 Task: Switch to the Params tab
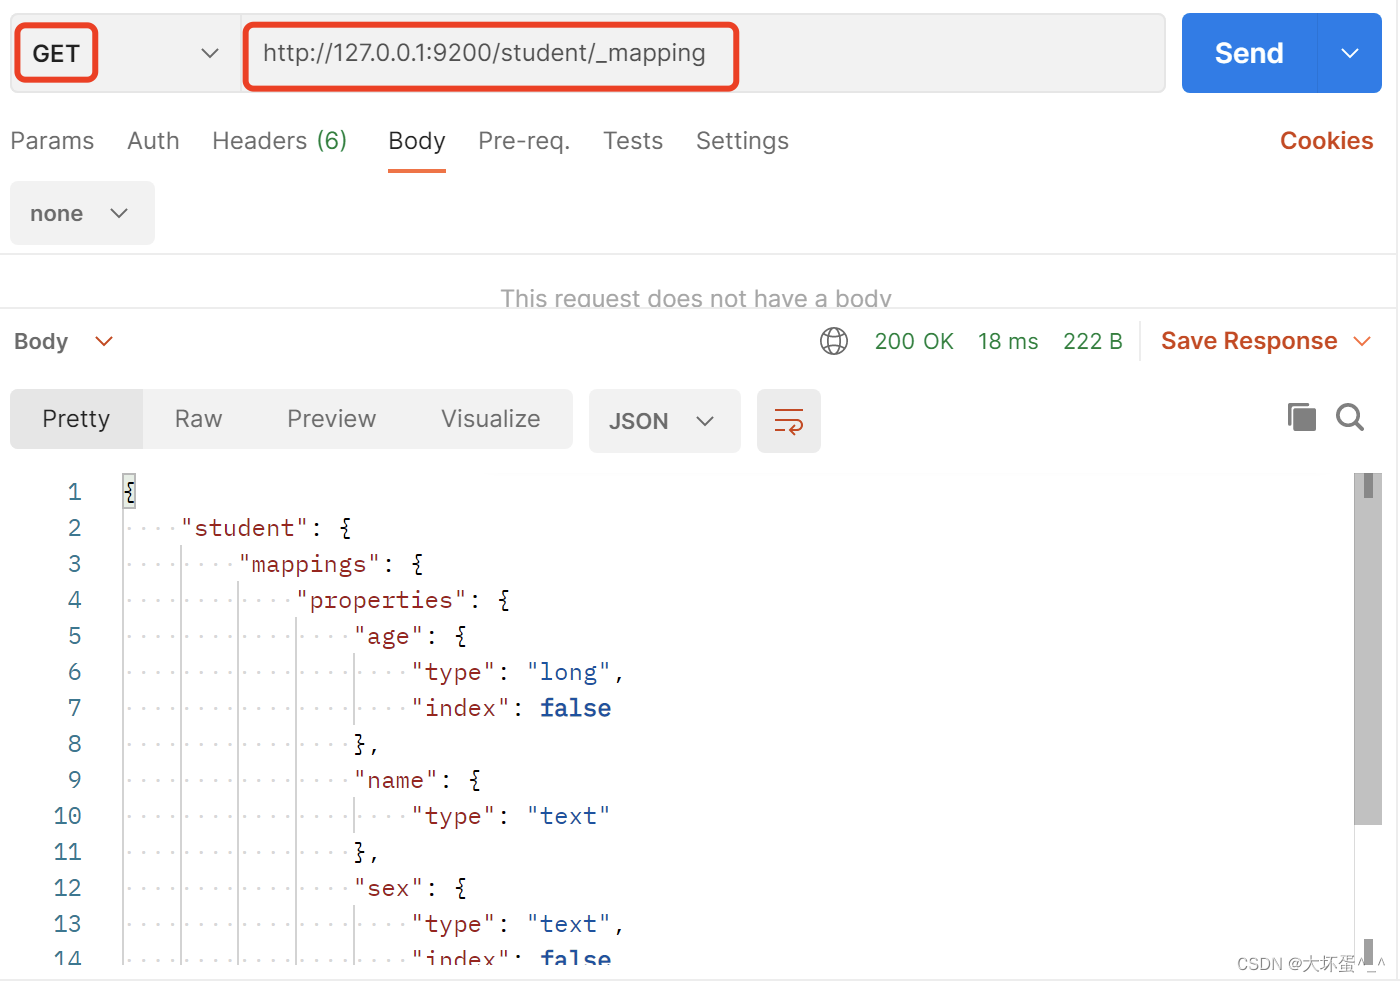(52, 141)
